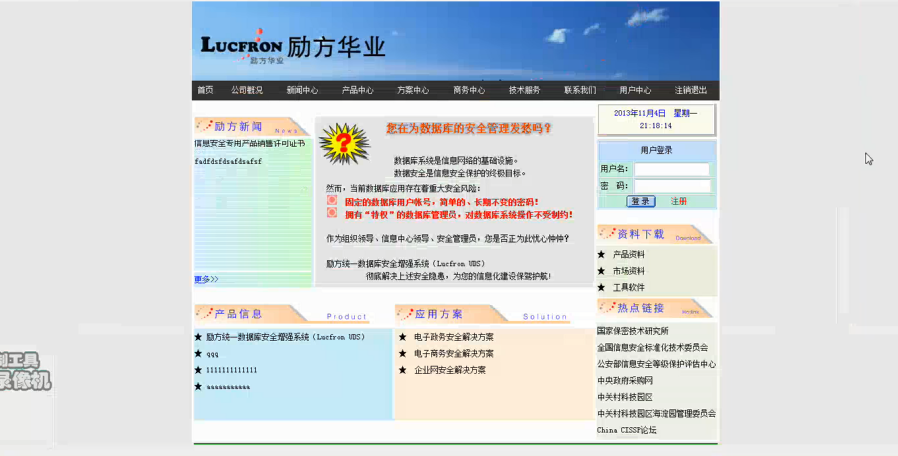The width and height of the screenshot is (898, 456).
Task: Visit 中关村科技园区 link
Action: [x=625, y=397]
